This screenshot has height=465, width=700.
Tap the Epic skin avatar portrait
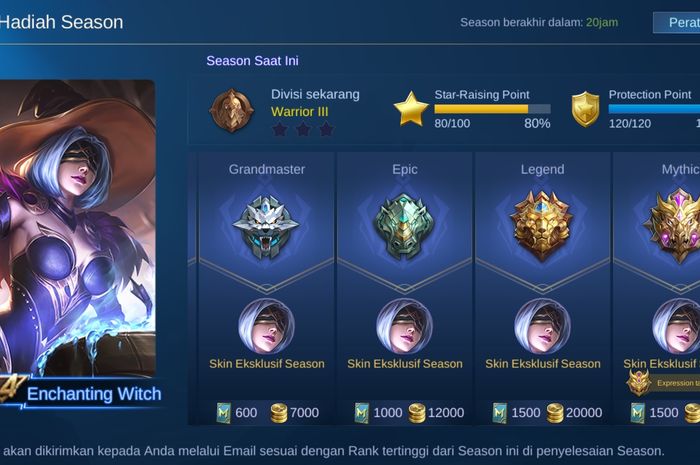click(404, 326)
